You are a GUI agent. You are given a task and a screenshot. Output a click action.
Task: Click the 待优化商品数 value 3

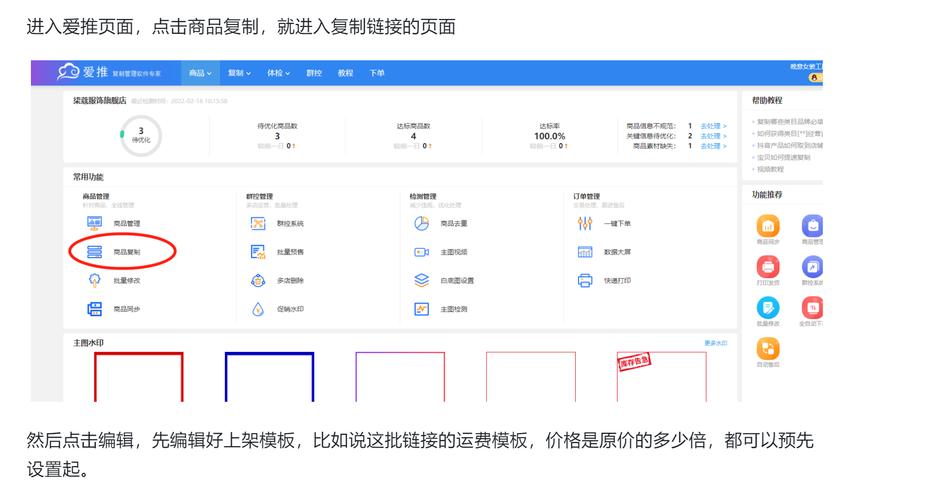[x=277, y=136]
